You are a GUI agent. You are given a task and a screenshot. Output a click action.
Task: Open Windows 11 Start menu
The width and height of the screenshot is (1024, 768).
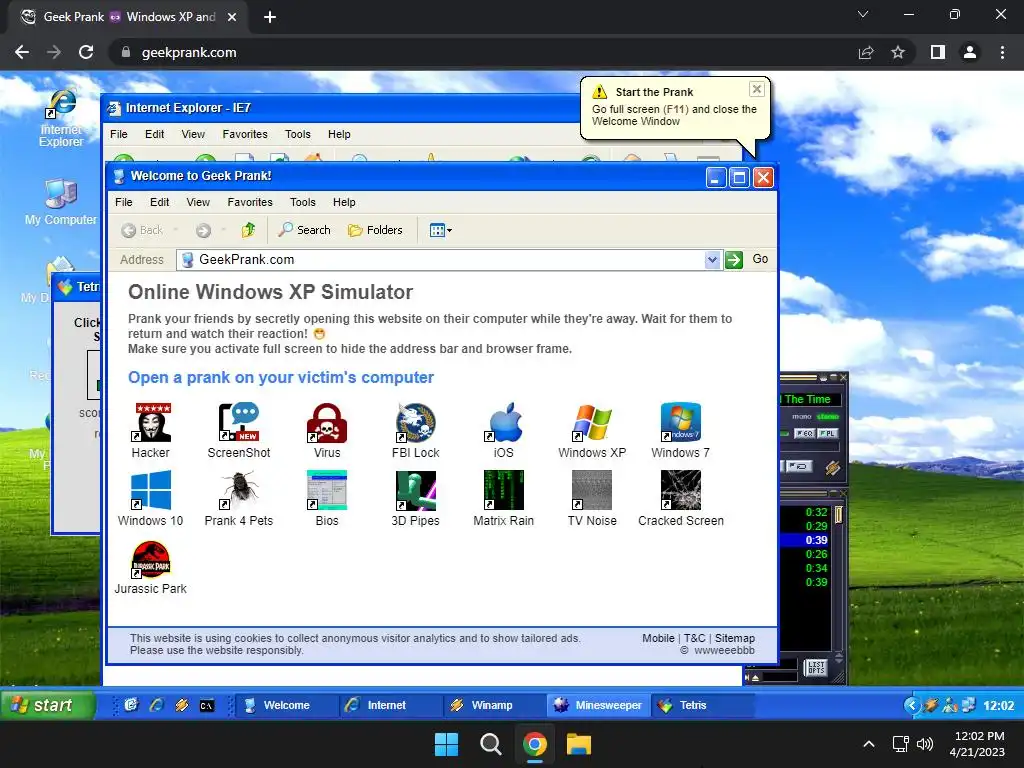[447, 744]
